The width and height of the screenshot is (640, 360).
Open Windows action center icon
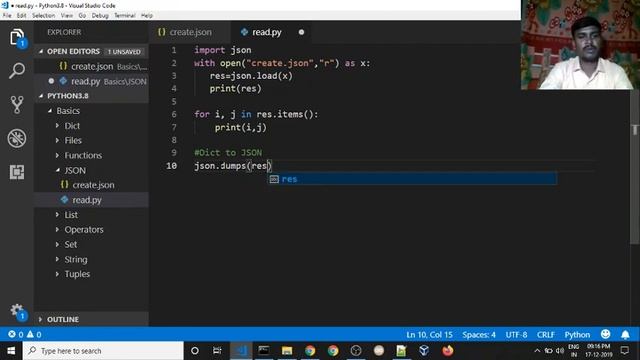click(x=624, y=351)
